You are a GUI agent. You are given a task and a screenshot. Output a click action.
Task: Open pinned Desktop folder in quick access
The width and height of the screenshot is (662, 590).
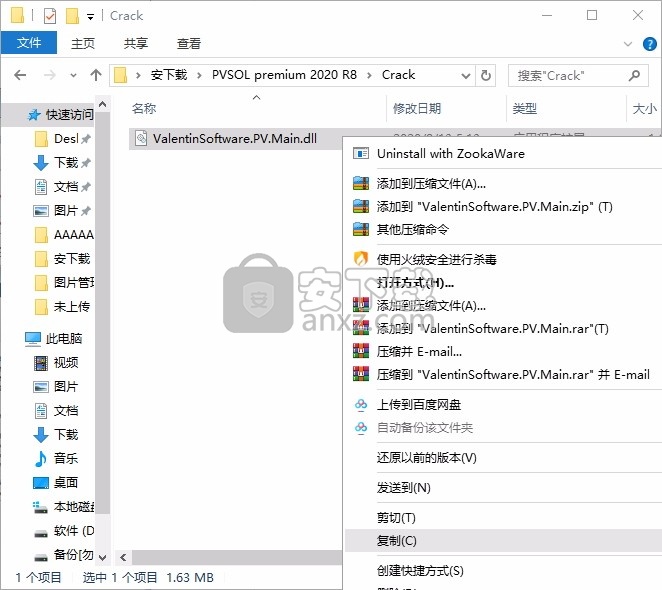coord(62,139)
